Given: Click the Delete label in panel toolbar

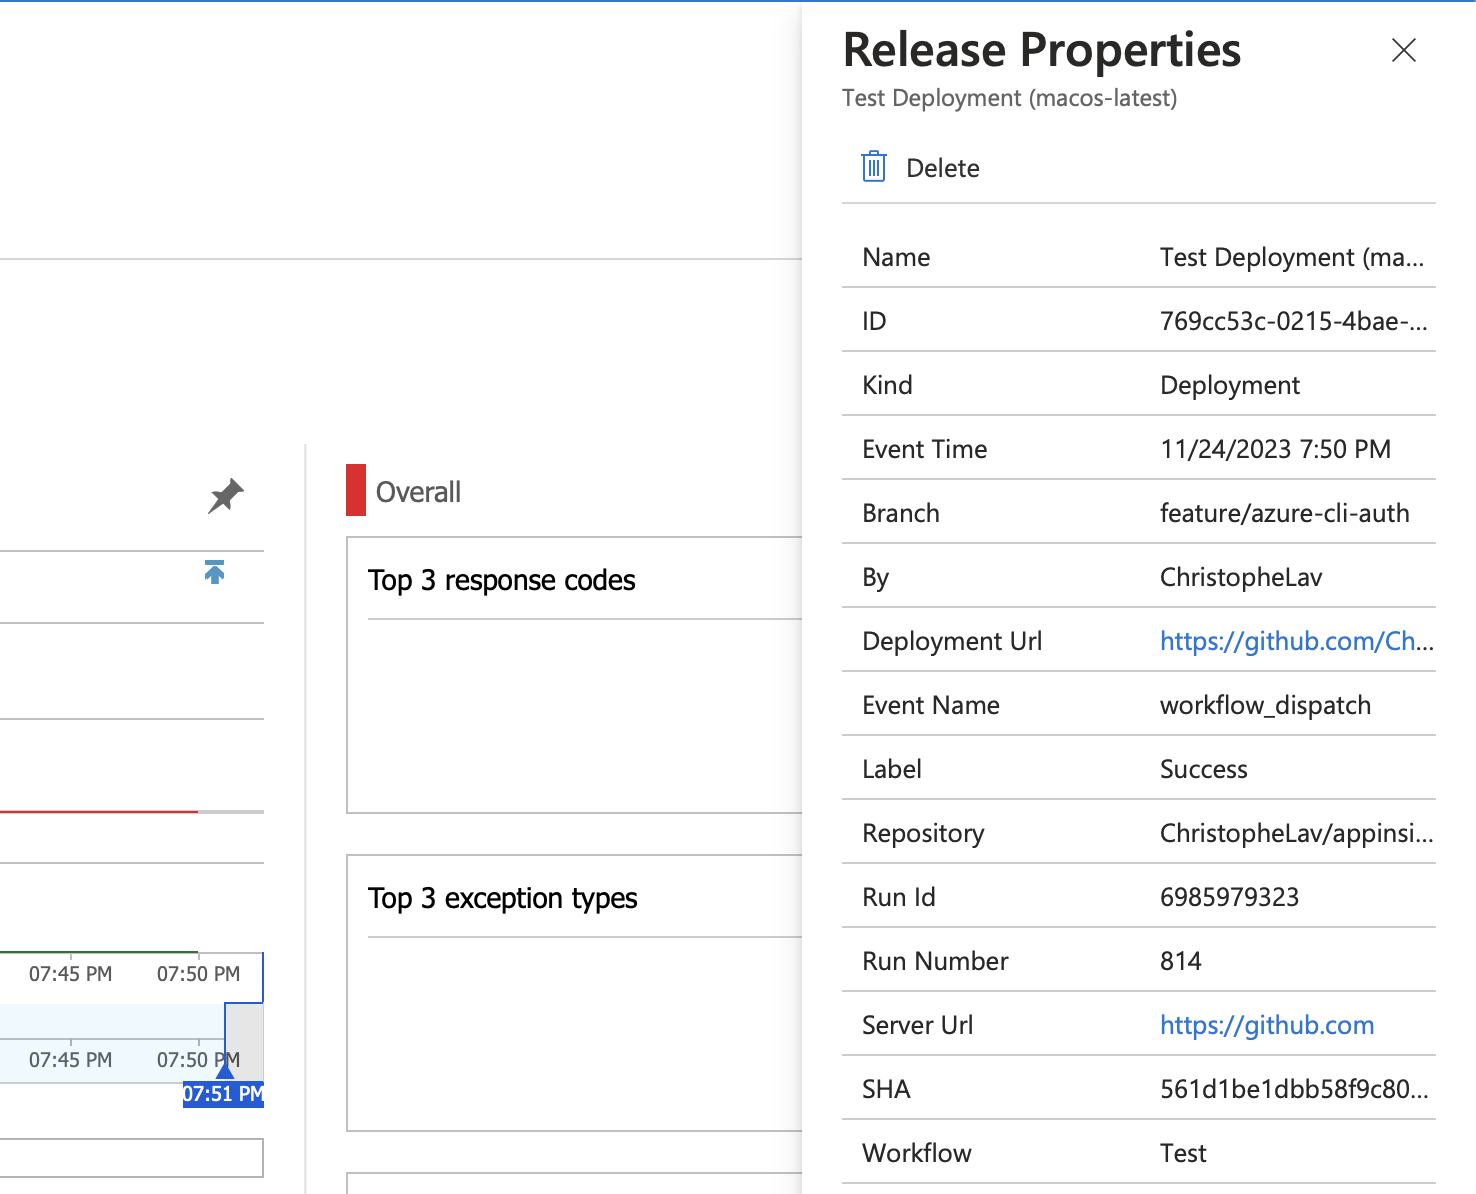Looking at the screenshot, I should coord(943,168).
